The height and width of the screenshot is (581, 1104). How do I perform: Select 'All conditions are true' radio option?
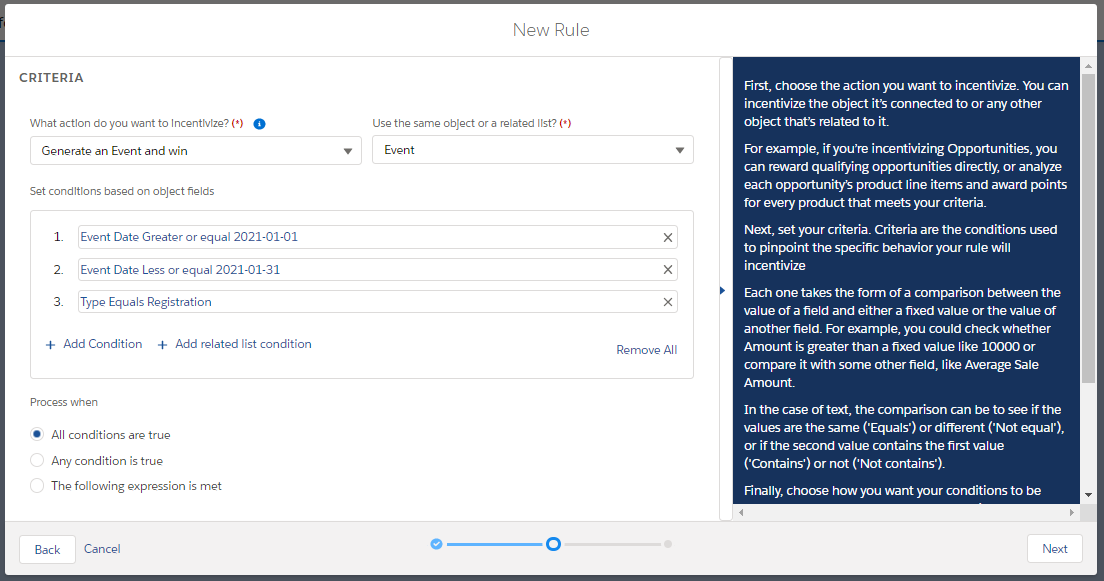(37, 435)
